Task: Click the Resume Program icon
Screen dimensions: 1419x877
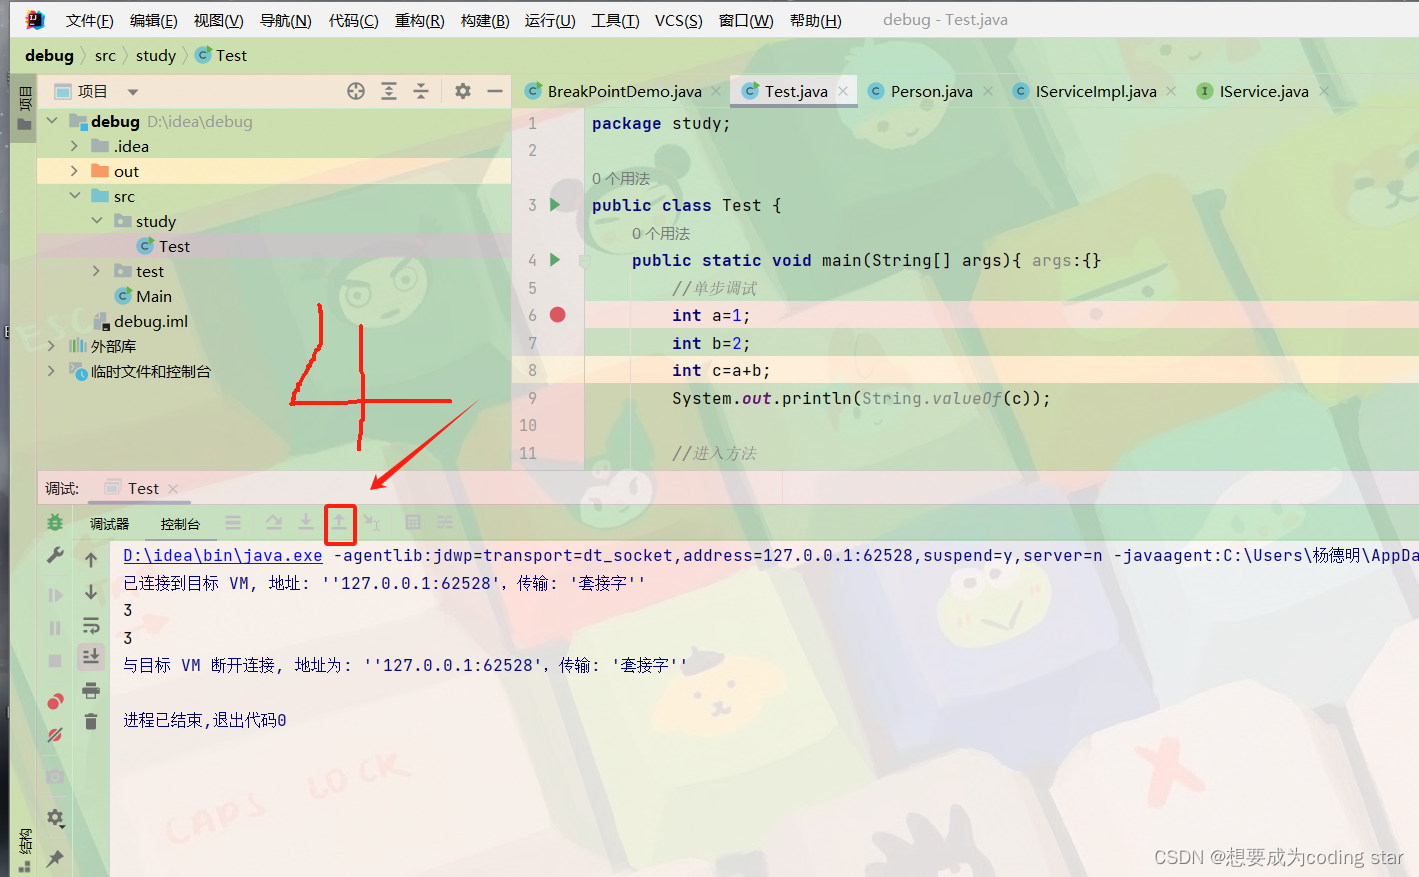Action: tap(55, 595)
